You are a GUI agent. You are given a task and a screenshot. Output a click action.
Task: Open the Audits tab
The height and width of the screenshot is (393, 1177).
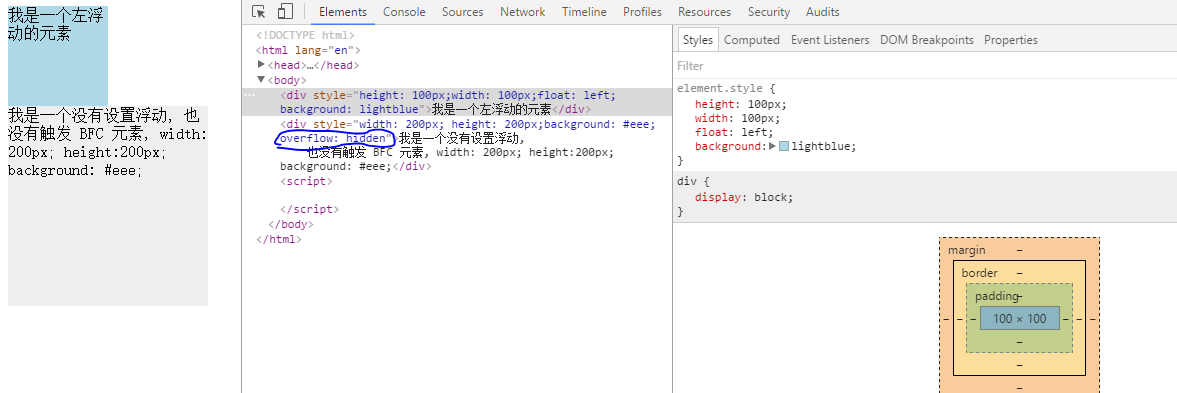point(823,12)
